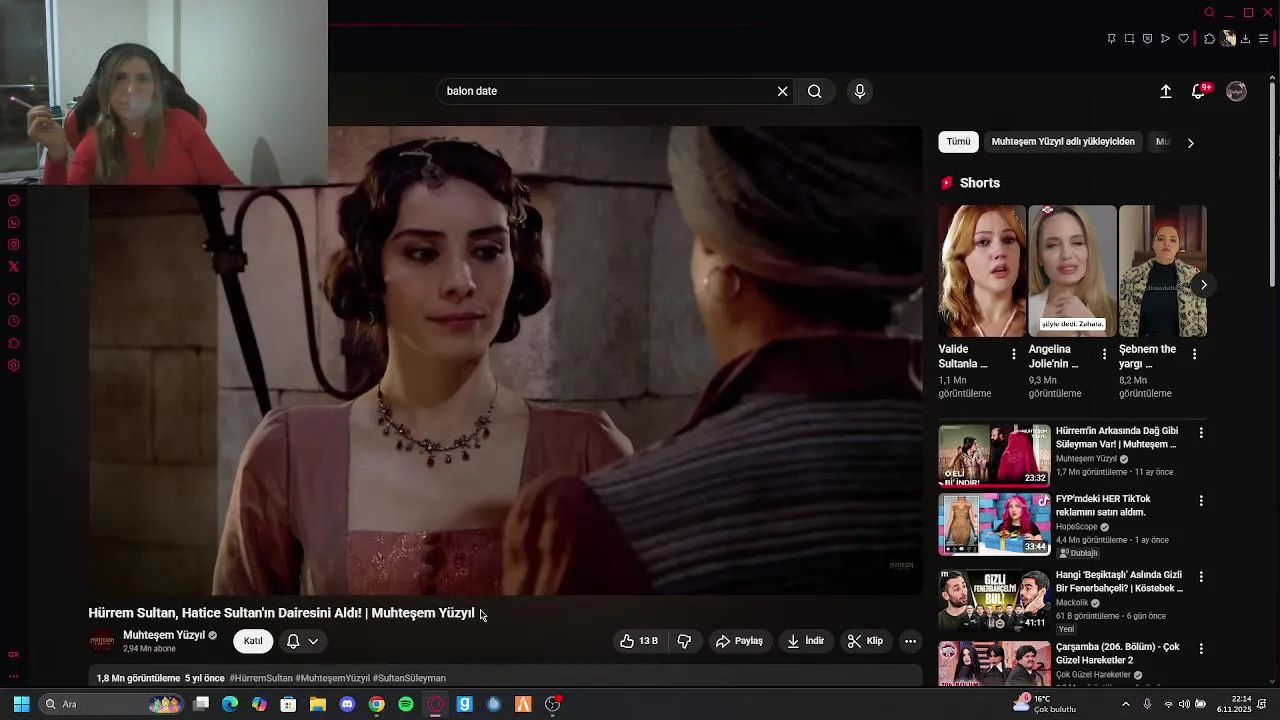Add the page to bookmarks with the heart
Image resolution: width=1280 pixels, height=720 pixels.
[1184, 39]
